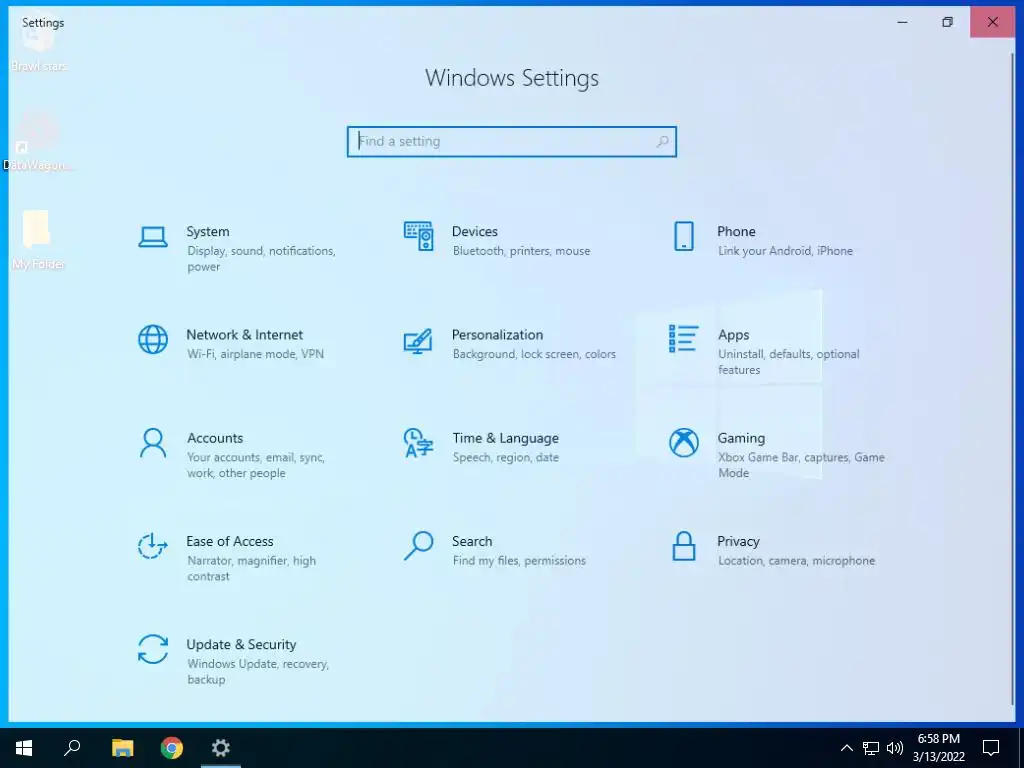
Task: Open the Devices keyboard and speaker icon
Action: coord(418,236)
